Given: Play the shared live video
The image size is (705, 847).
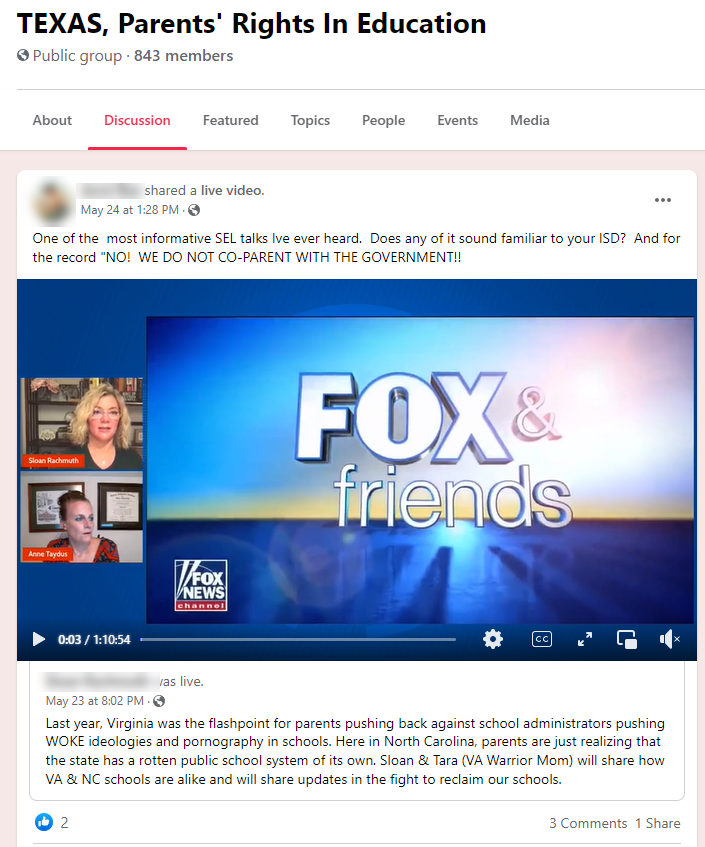Looking at the screenshot, I should tap(38, 640).
